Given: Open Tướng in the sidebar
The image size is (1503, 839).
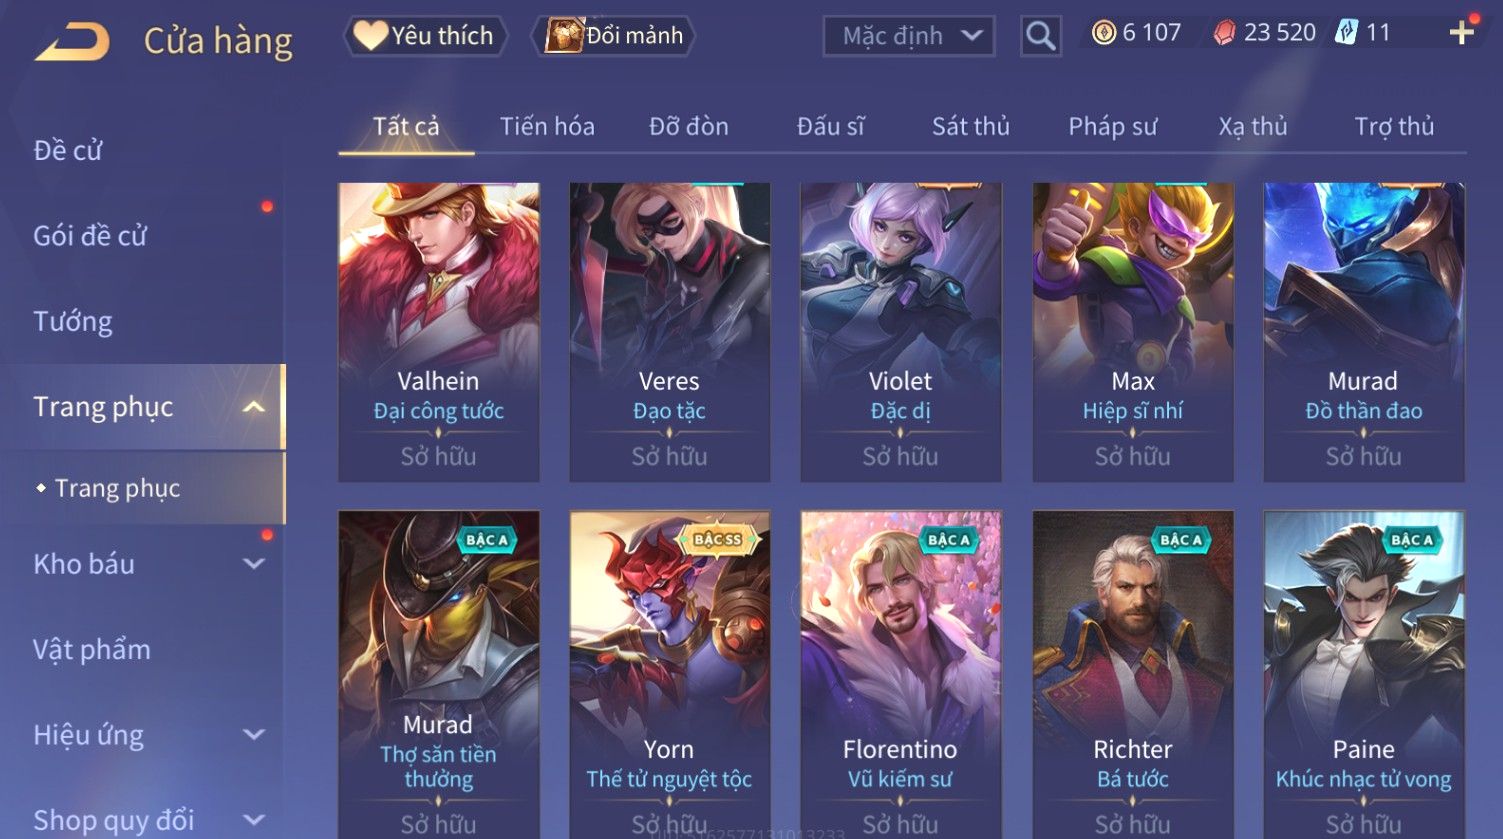Looking at the screenshot, I should coord(73,321).
